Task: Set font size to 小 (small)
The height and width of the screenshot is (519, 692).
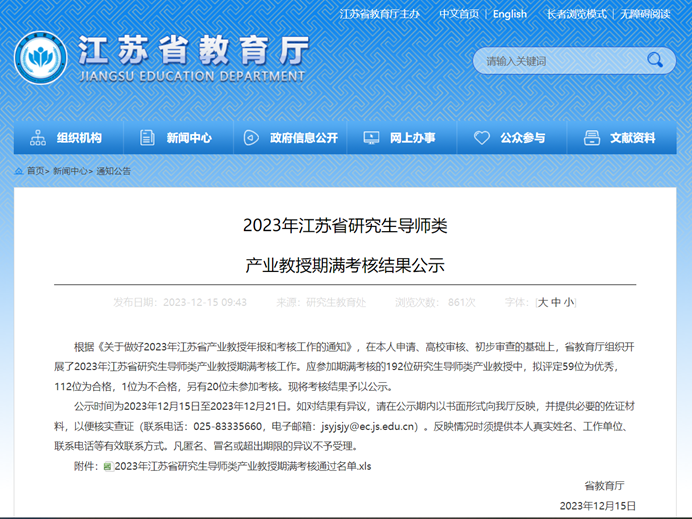Action: click(568, 302)
